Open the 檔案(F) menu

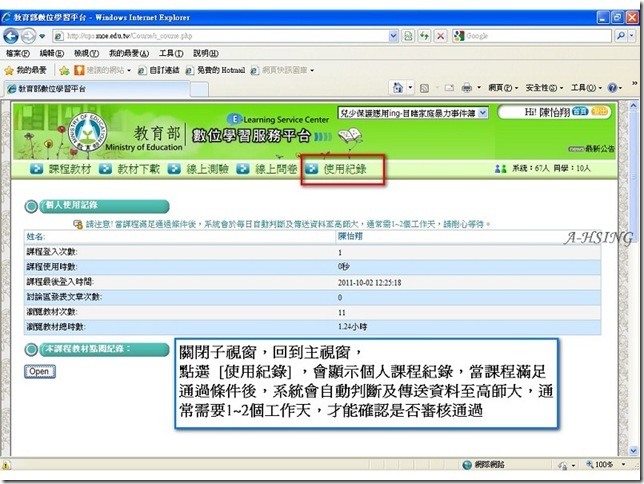[18, 53]
